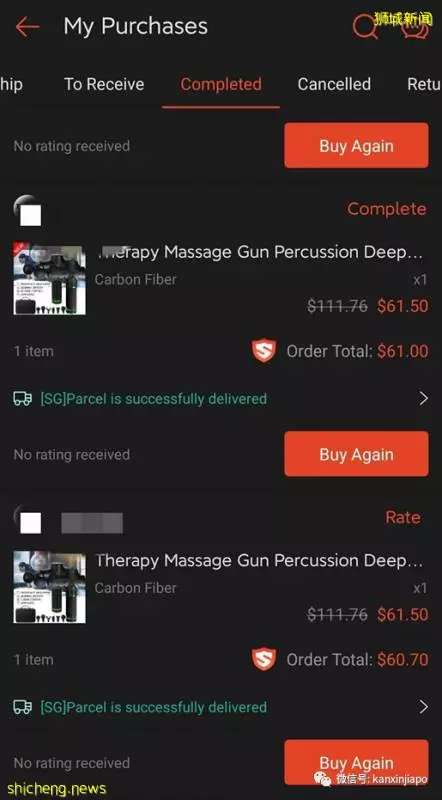Tap delivery truck icon of second massage gun order
This screenshot has height=800, width=442.
[22, 707]
